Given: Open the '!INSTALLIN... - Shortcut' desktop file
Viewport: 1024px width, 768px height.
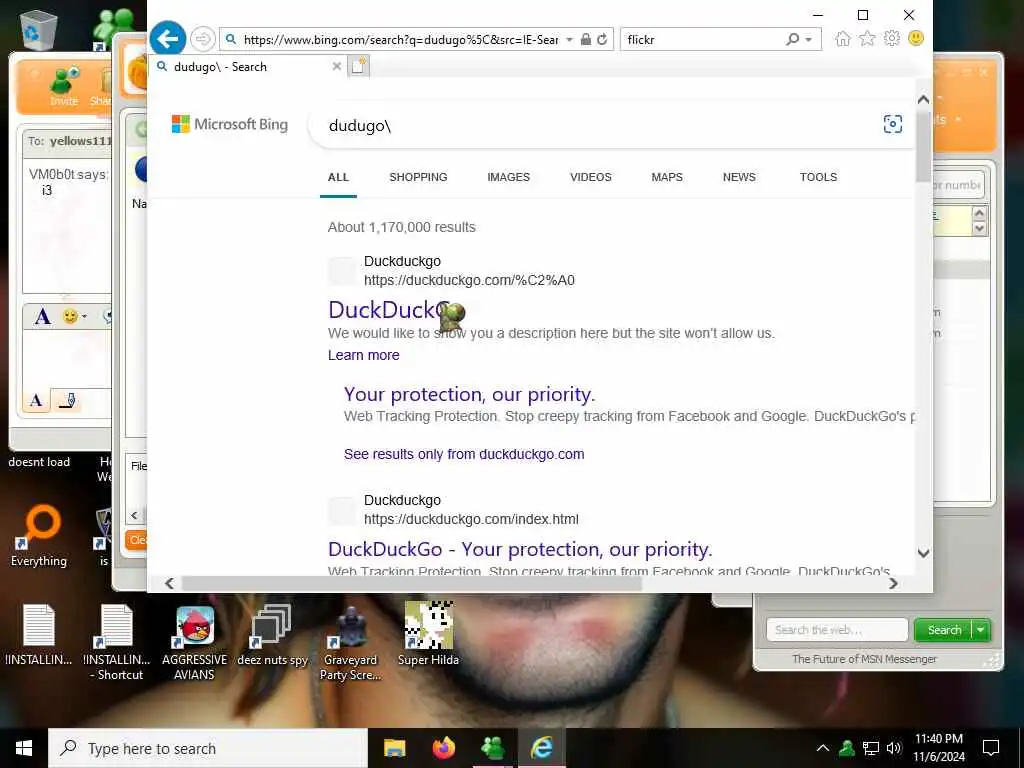Looking at the screenshot, I should (117, 643).
